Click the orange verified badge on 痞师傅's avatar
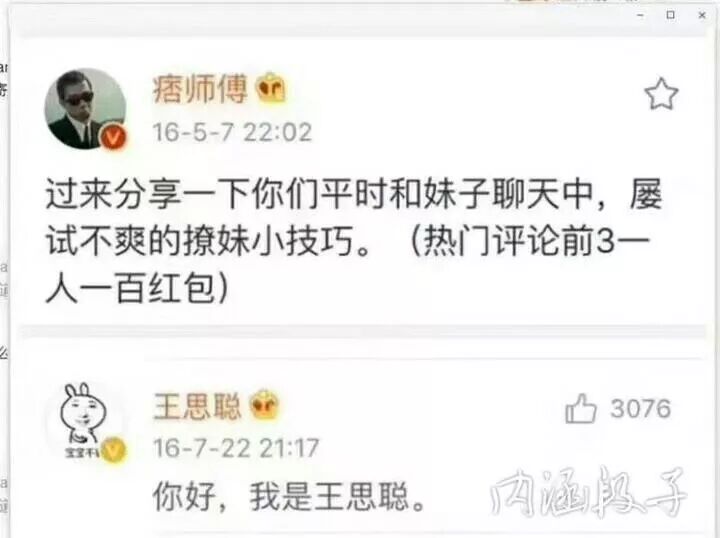This screenshot has height=538, width=720. point(114,136)
